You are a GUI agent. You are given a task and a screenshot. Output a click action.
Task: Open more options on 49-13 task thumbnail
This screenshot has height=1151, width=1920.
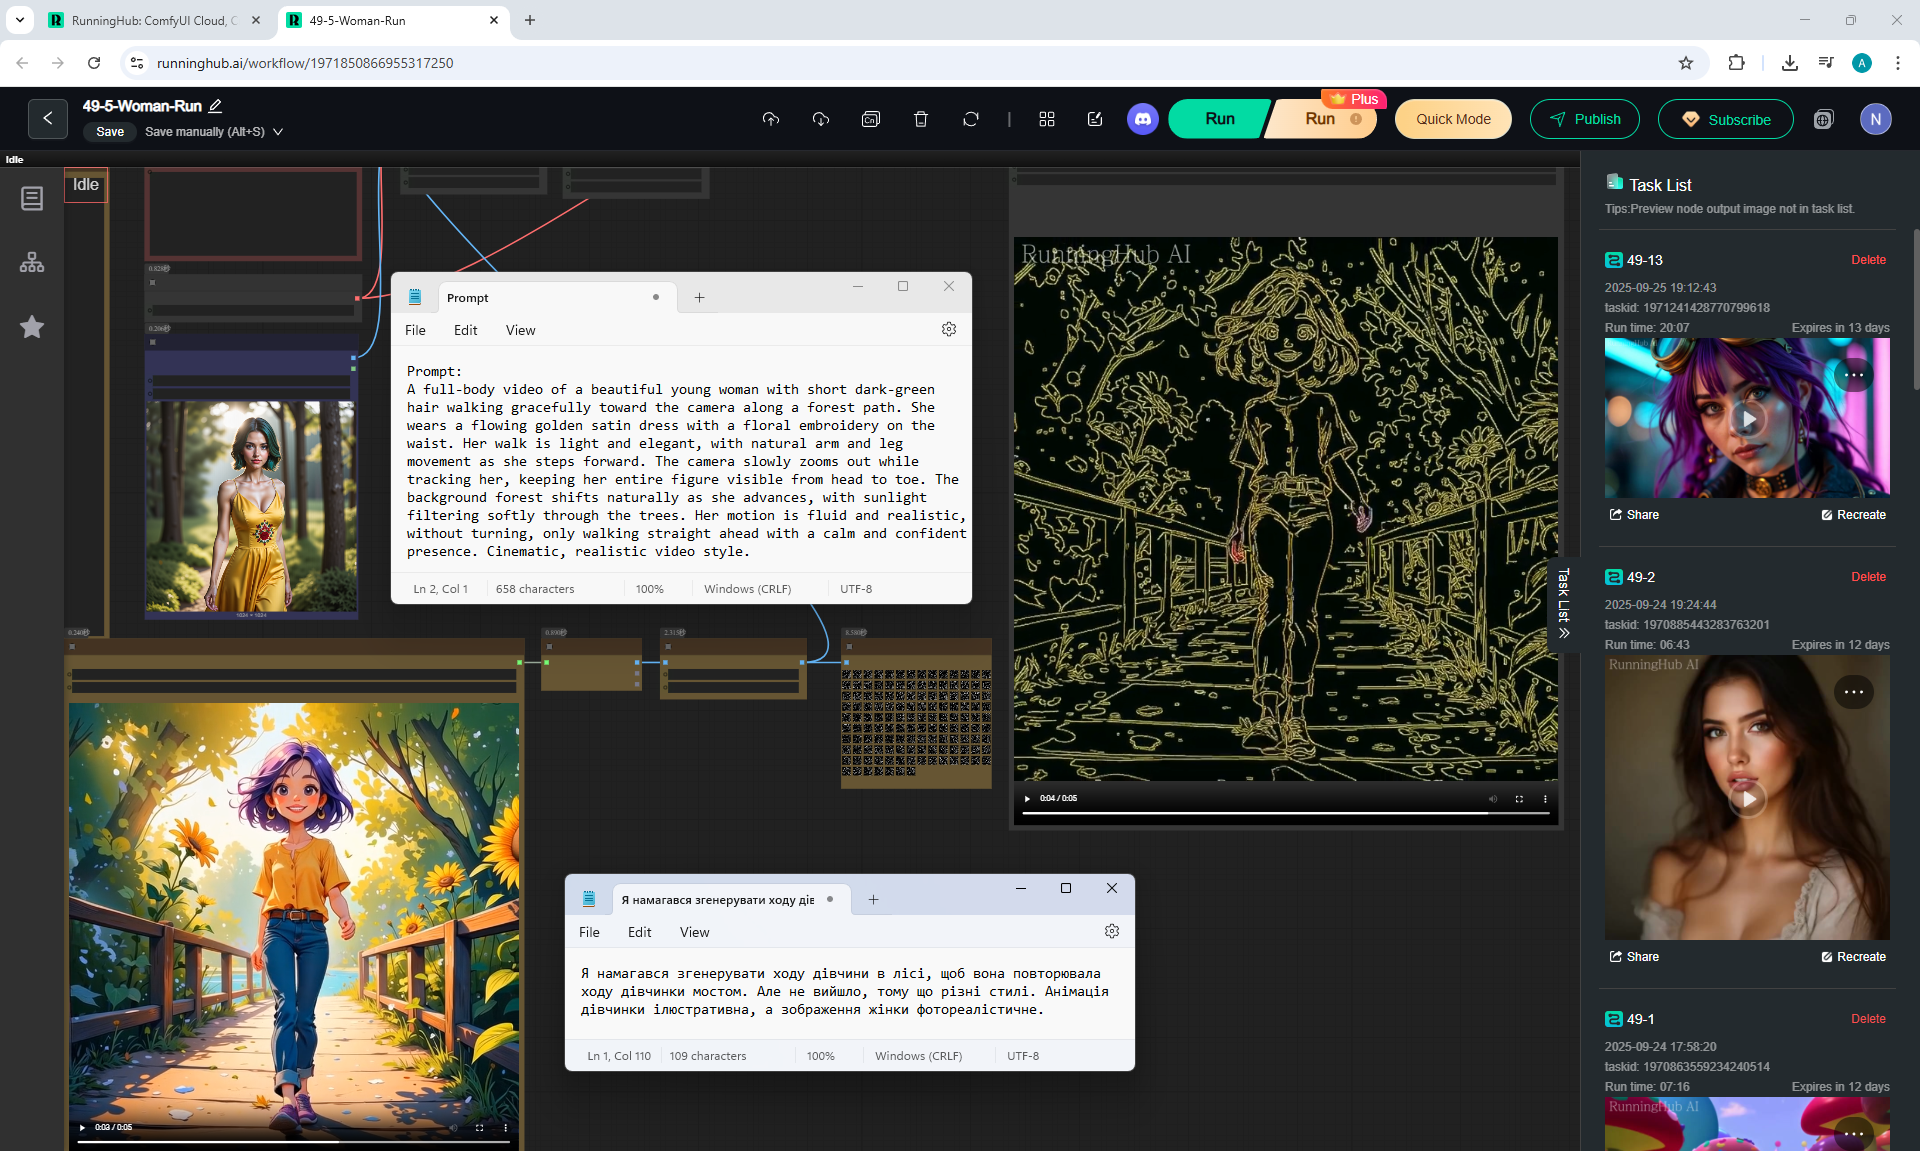1854,375
